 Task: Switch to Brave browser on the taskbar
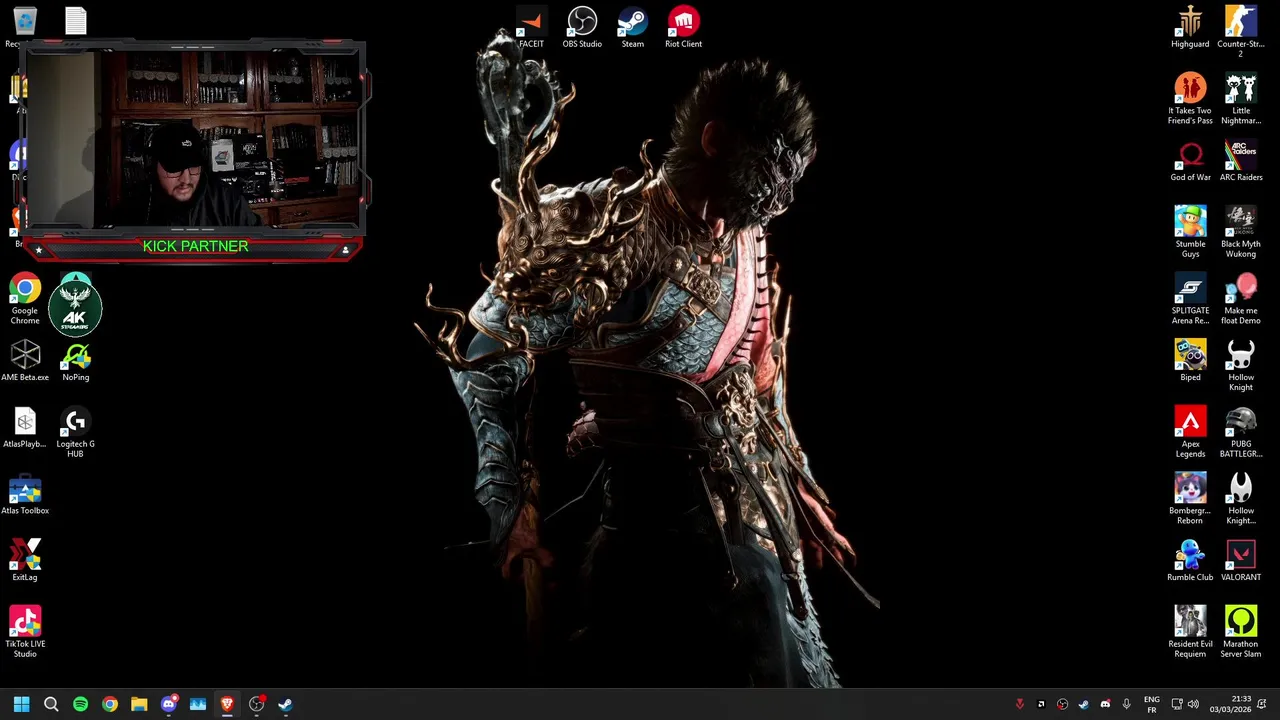click(x=227, y=704)
